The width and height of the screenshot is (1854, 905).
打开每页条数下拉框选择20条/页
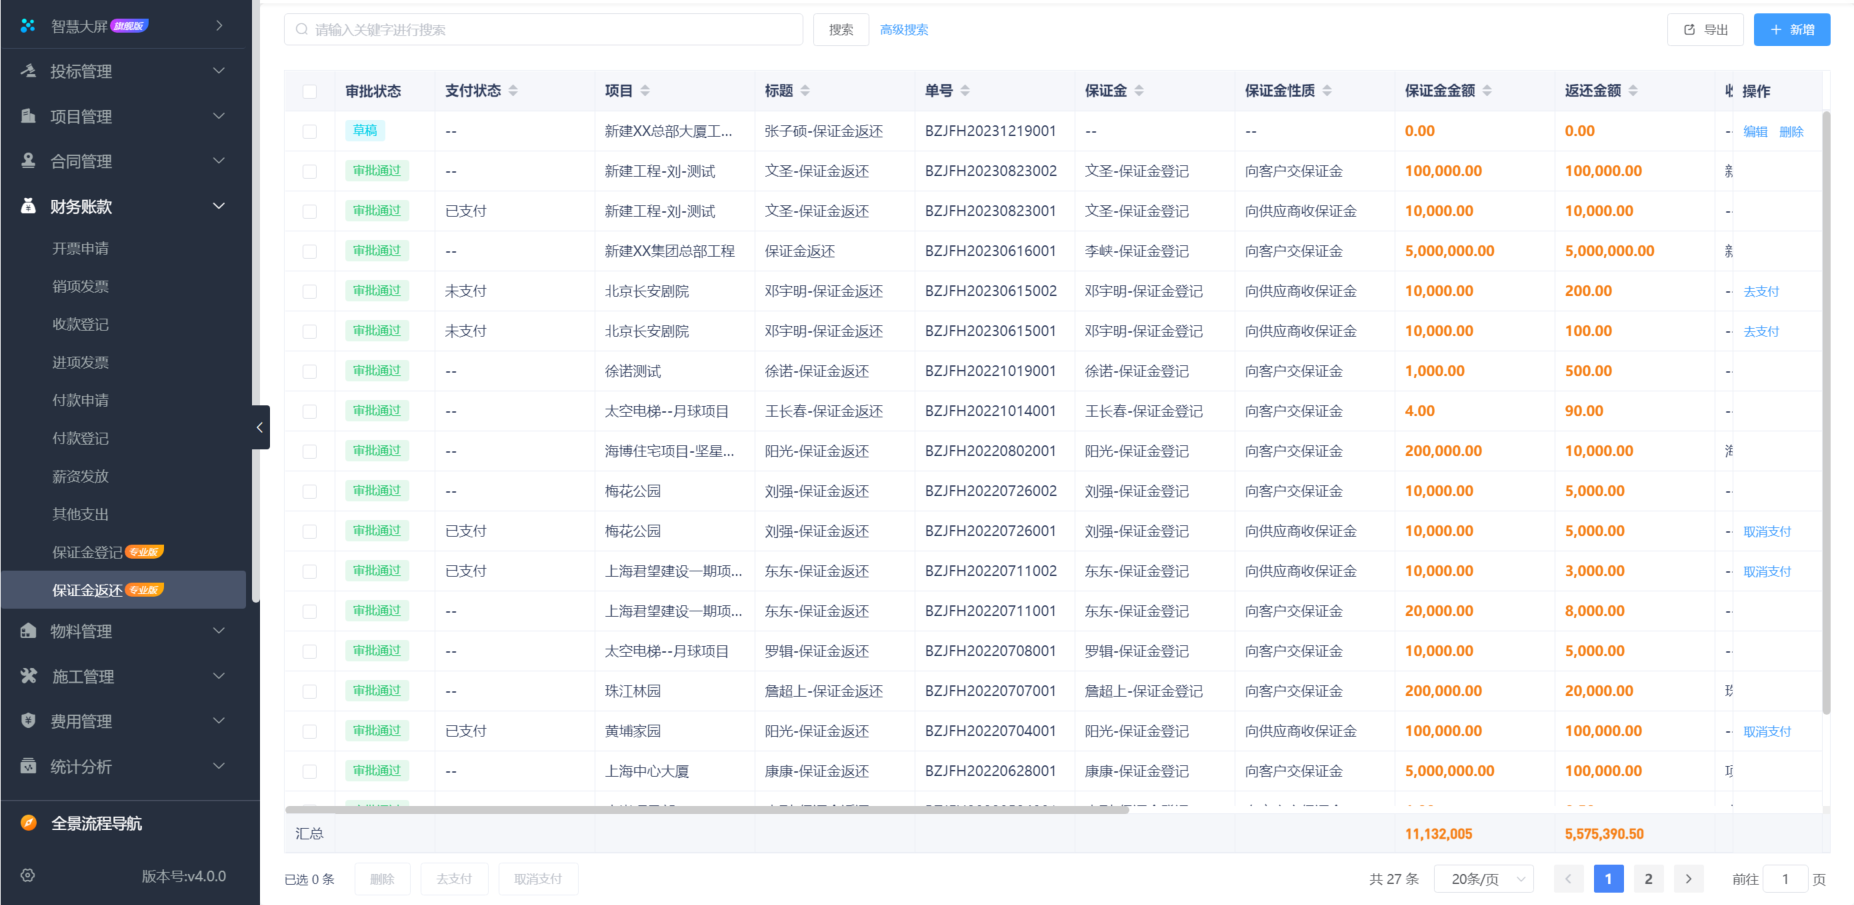click(1484, 879)
